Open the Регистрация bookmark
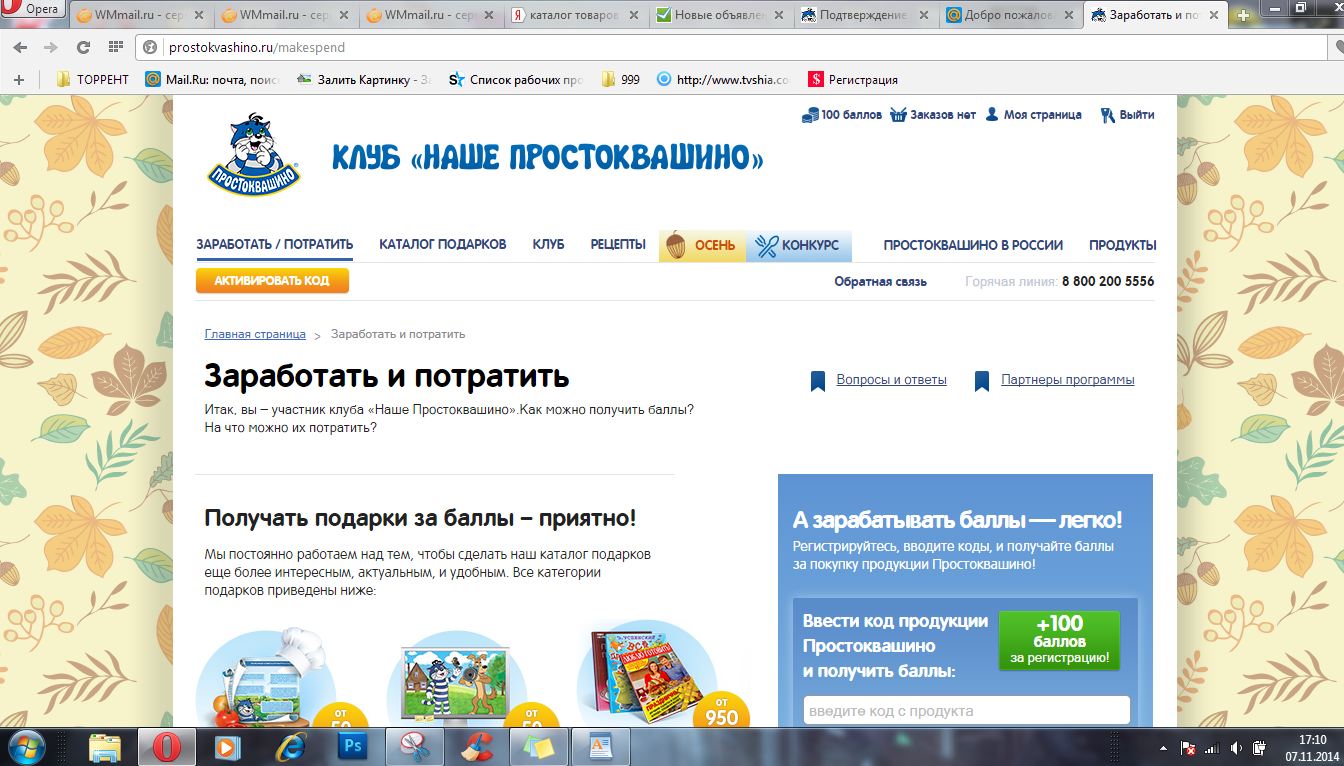Image resolution: width=1344 pixels, height=766 pixels. click(x=853, y=79)
